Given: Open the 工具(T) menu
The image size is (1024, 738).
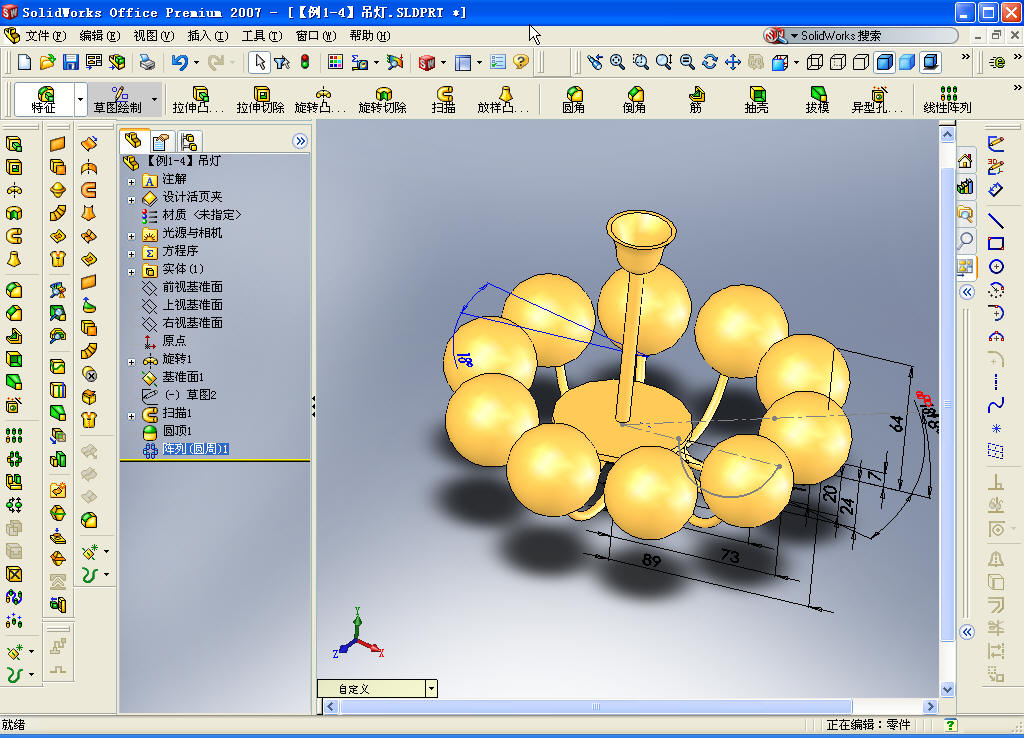Looking at the screenshot, I should click(262, 35).
